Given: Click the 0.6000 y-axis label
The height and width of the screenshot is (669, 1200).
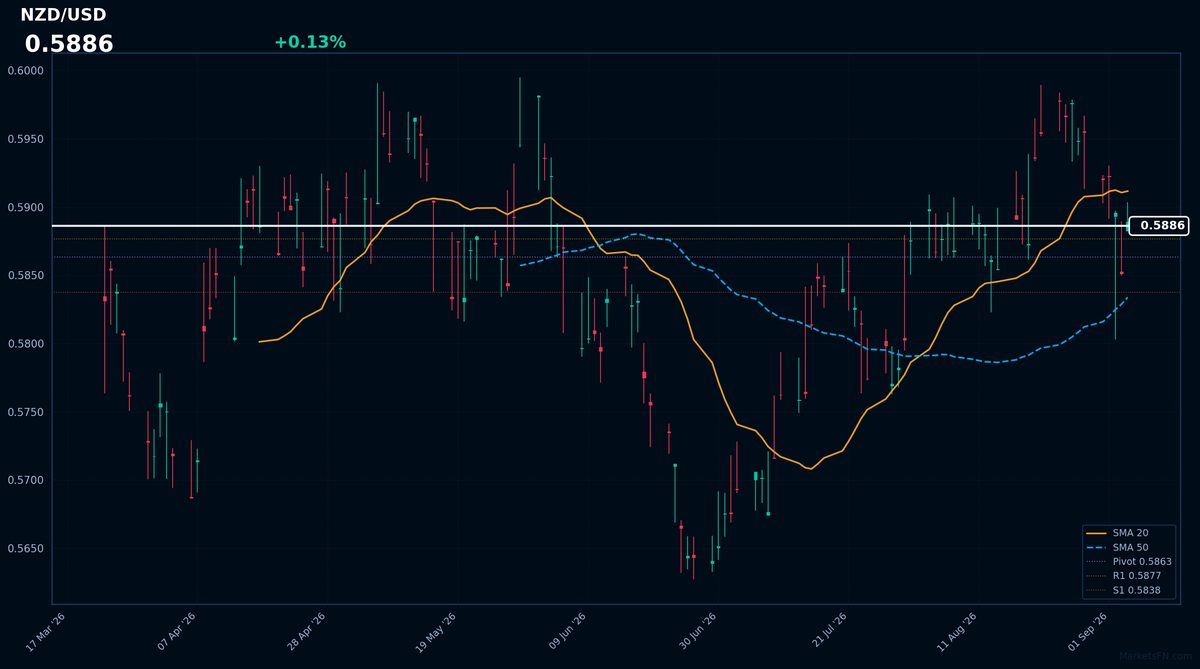Looking at the screenshot, I should 26,70.
